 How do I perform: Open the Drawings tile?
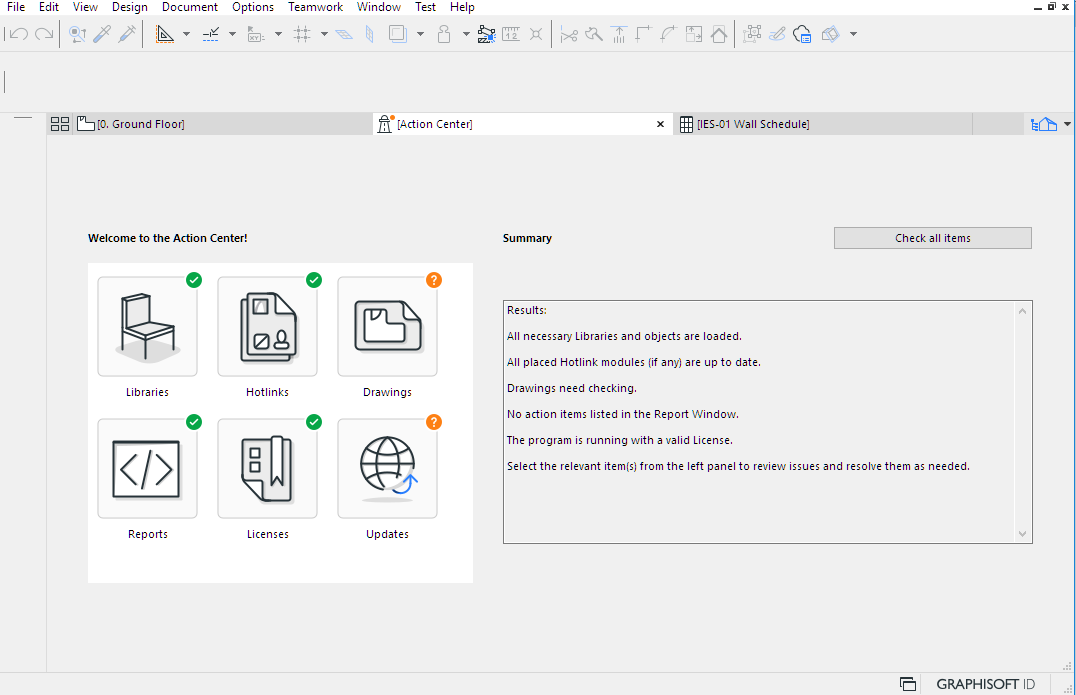coord(388,327)
